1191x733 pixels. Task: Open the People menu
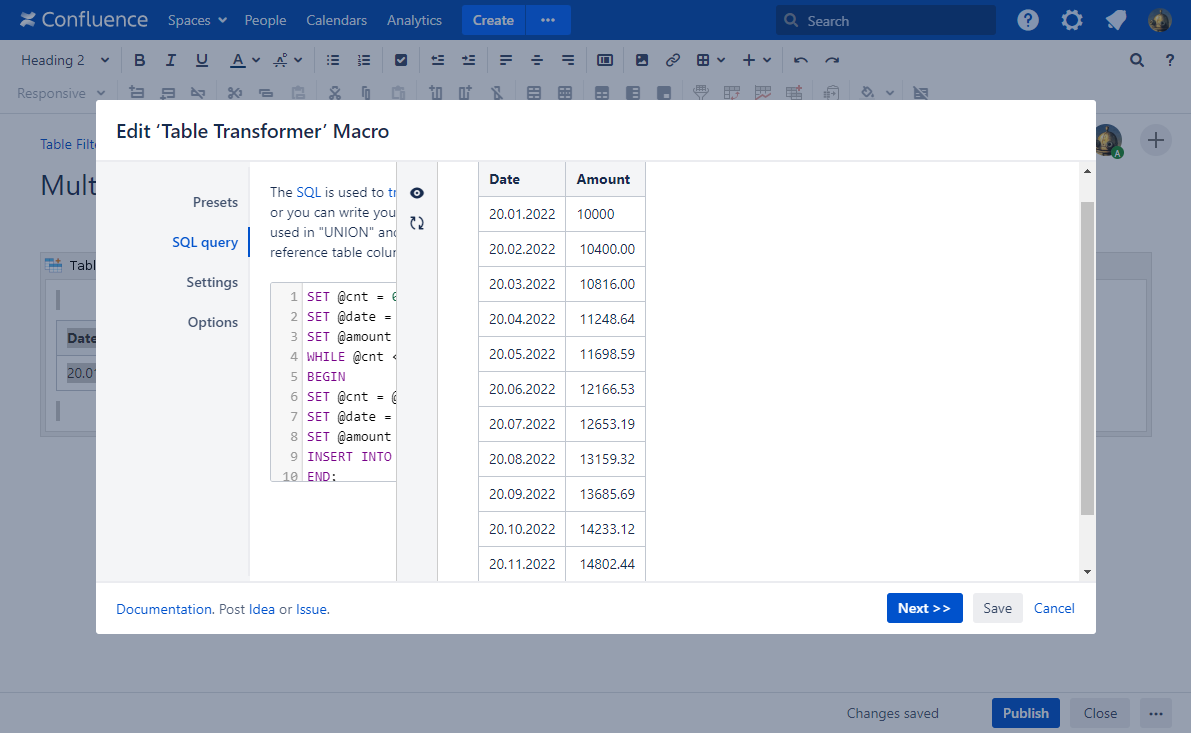pyautogui.click(x=265, y=21)
